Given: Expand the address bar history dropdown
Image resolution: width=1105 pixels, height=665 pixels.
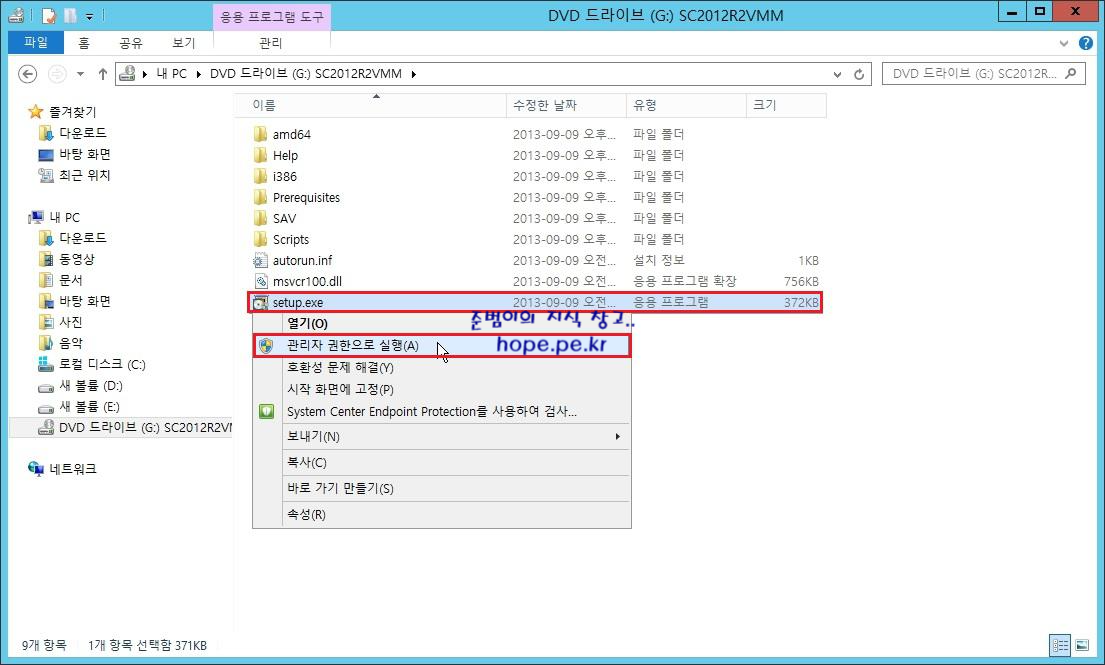Looking at the screenshot, I should [837, 74].
